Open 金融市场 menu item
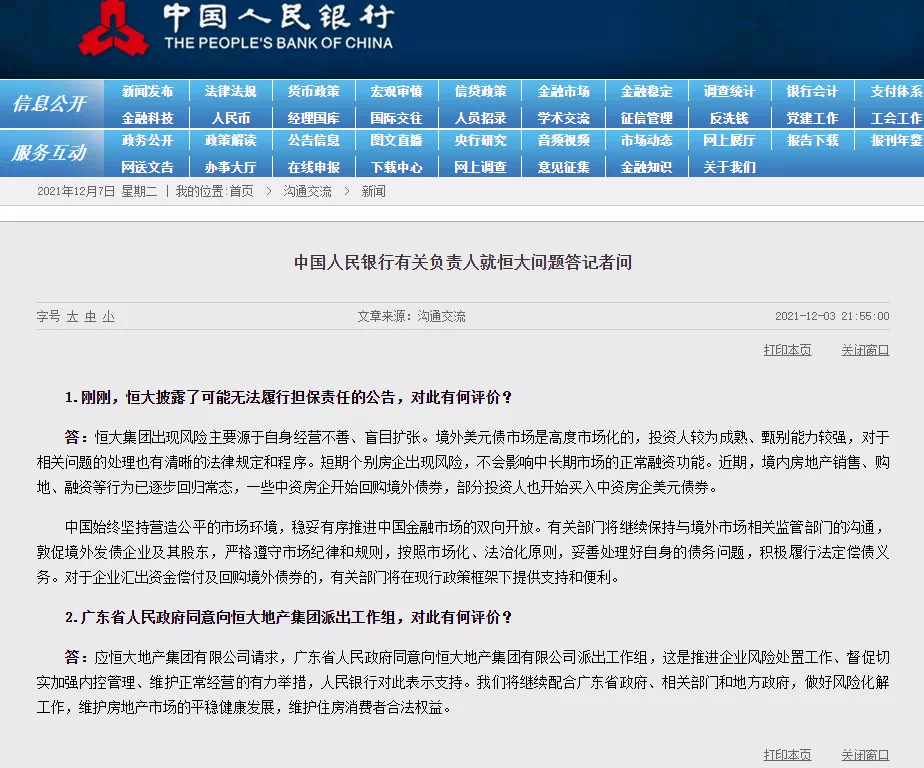The height and width of the screenshot is (768, 924). pos(563,91)
